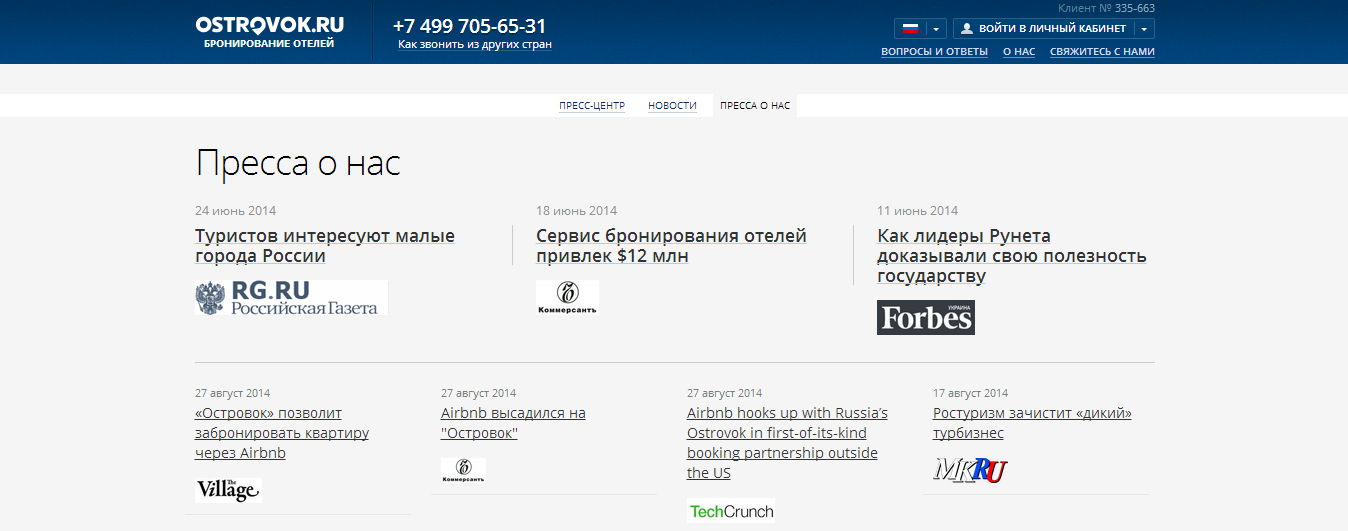Viewport: 1348px width, 531px height.
Task: Click The Village logo
Action: pos(228,490)
